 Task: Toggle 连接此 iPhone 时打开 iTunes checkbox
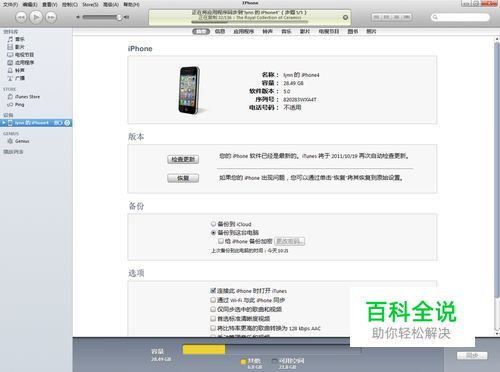tap(213, 290)
